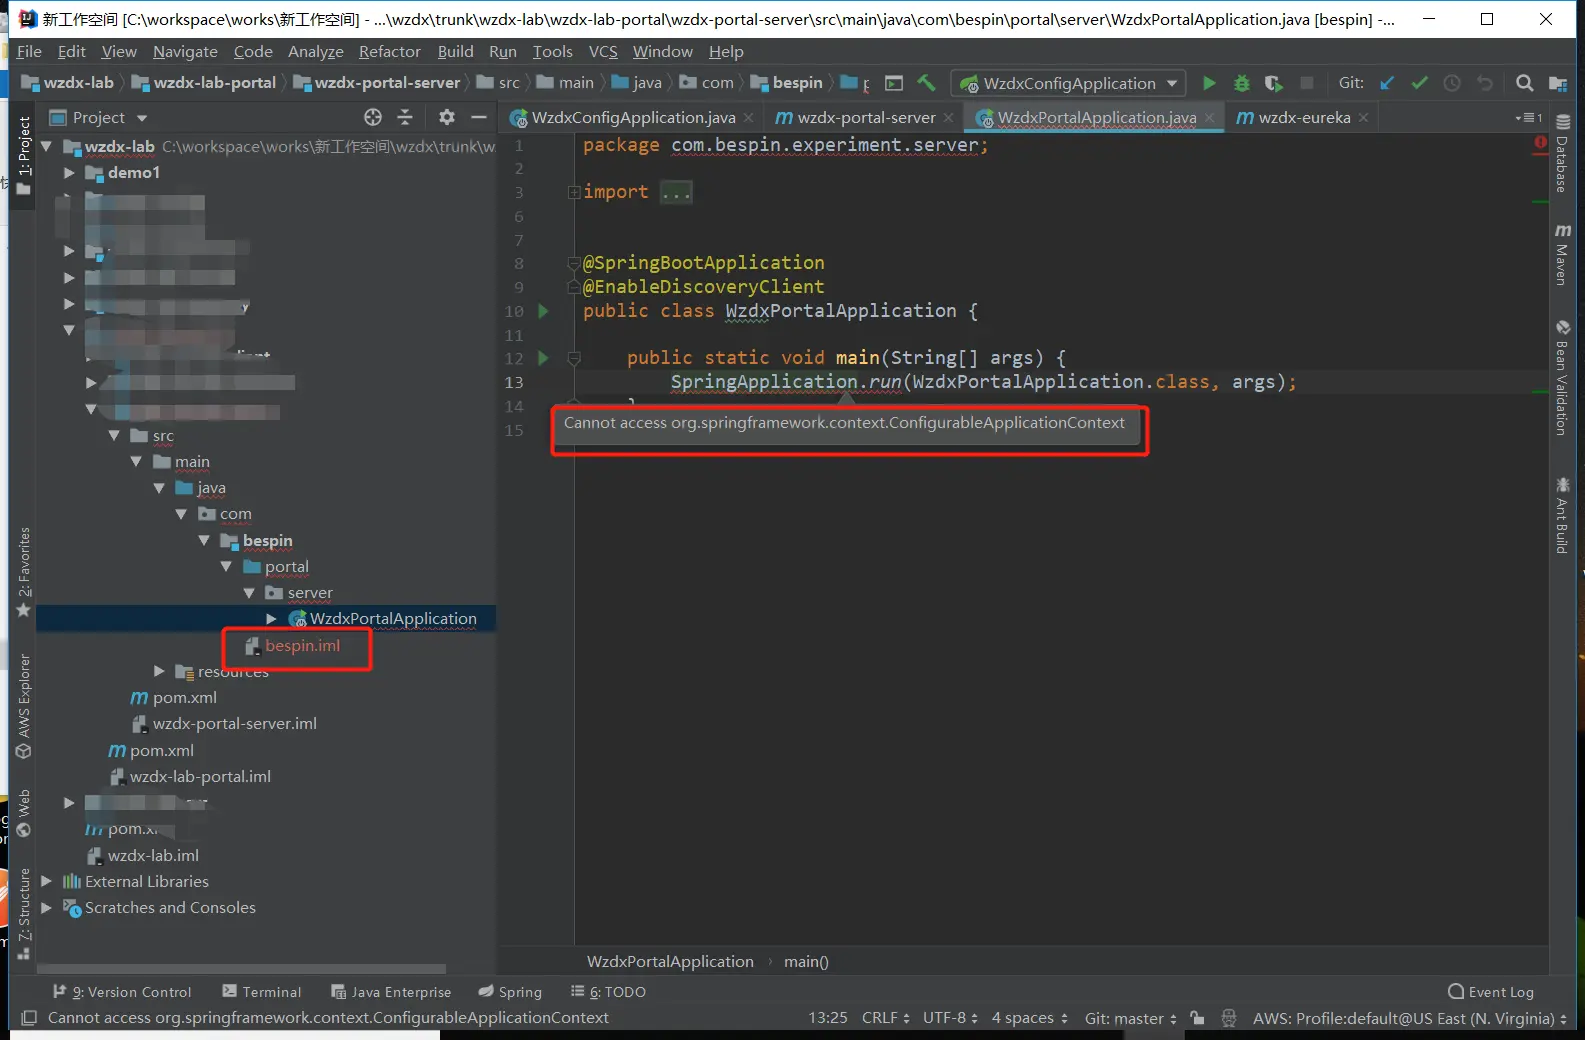Switch to the wzdx-portal-server tab
Viewport: 1585px width, 1040px height.
tap(865, 118)
